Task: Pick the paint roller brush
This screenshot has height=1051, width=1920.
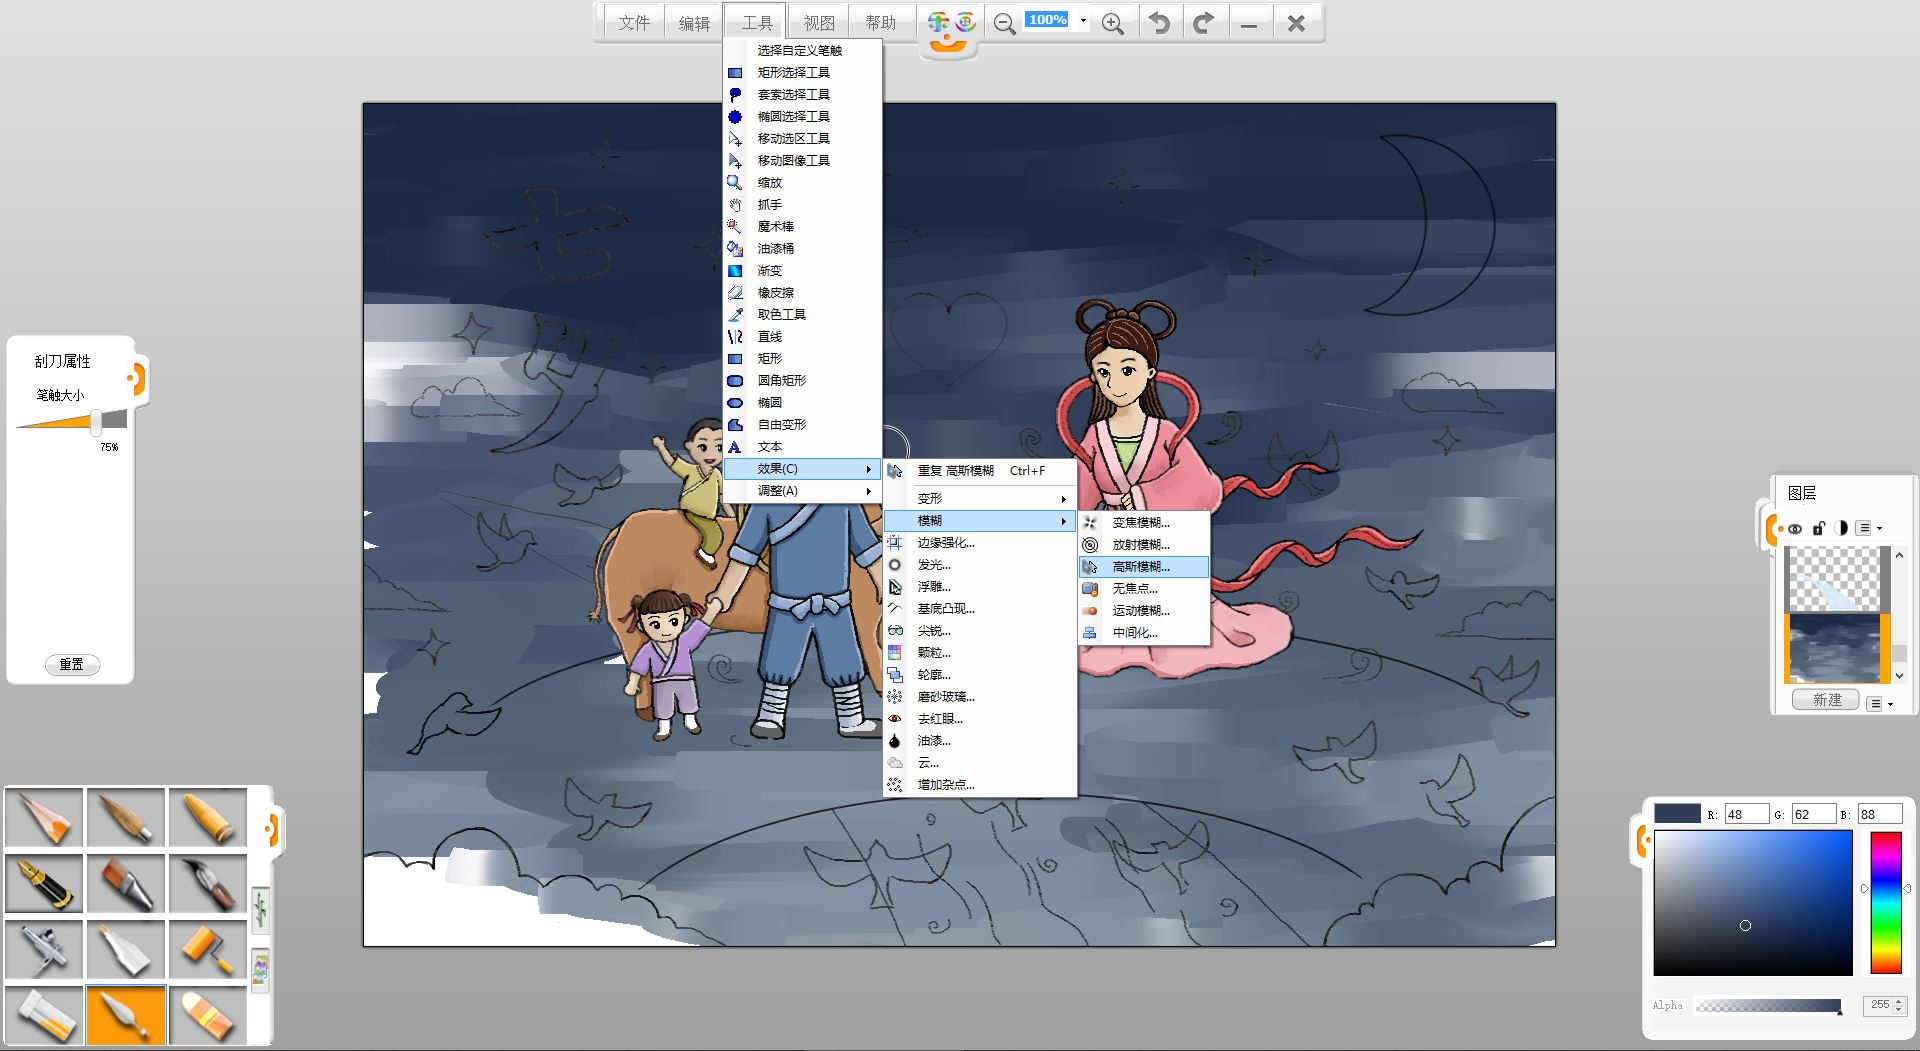Action: pos(207,949)
